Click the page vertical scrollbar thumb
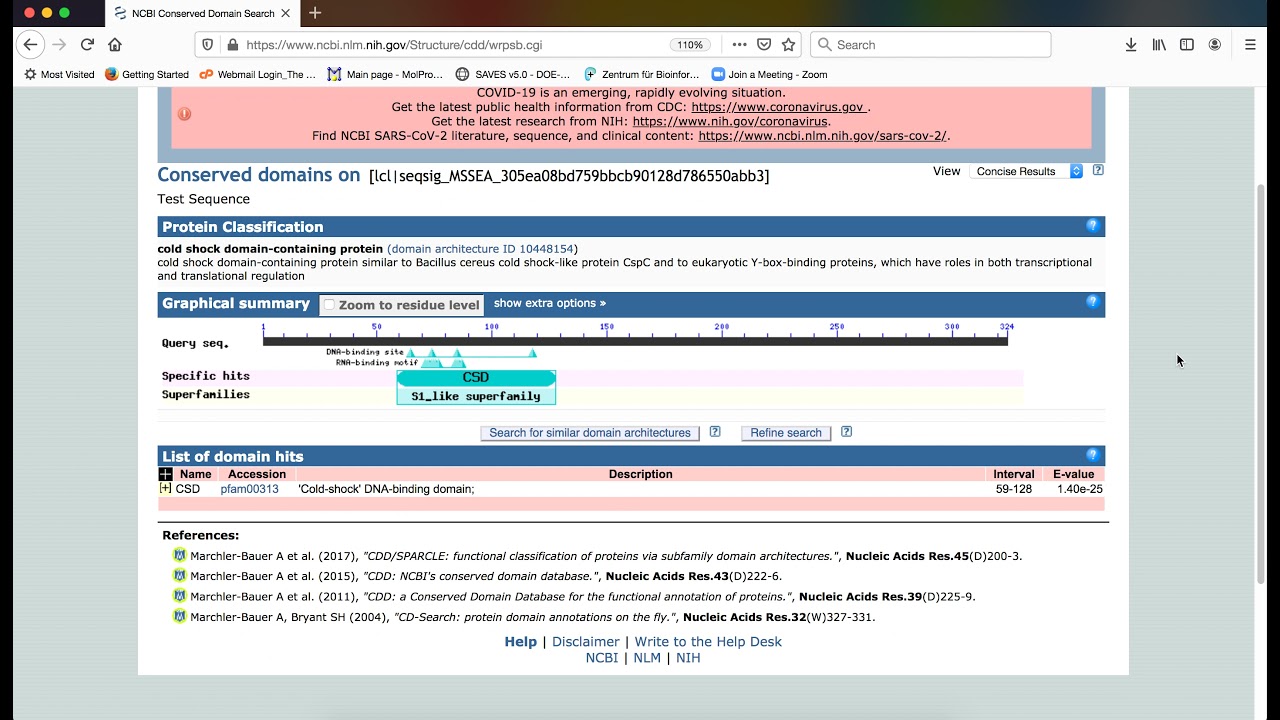 [x=1261, y=384]
